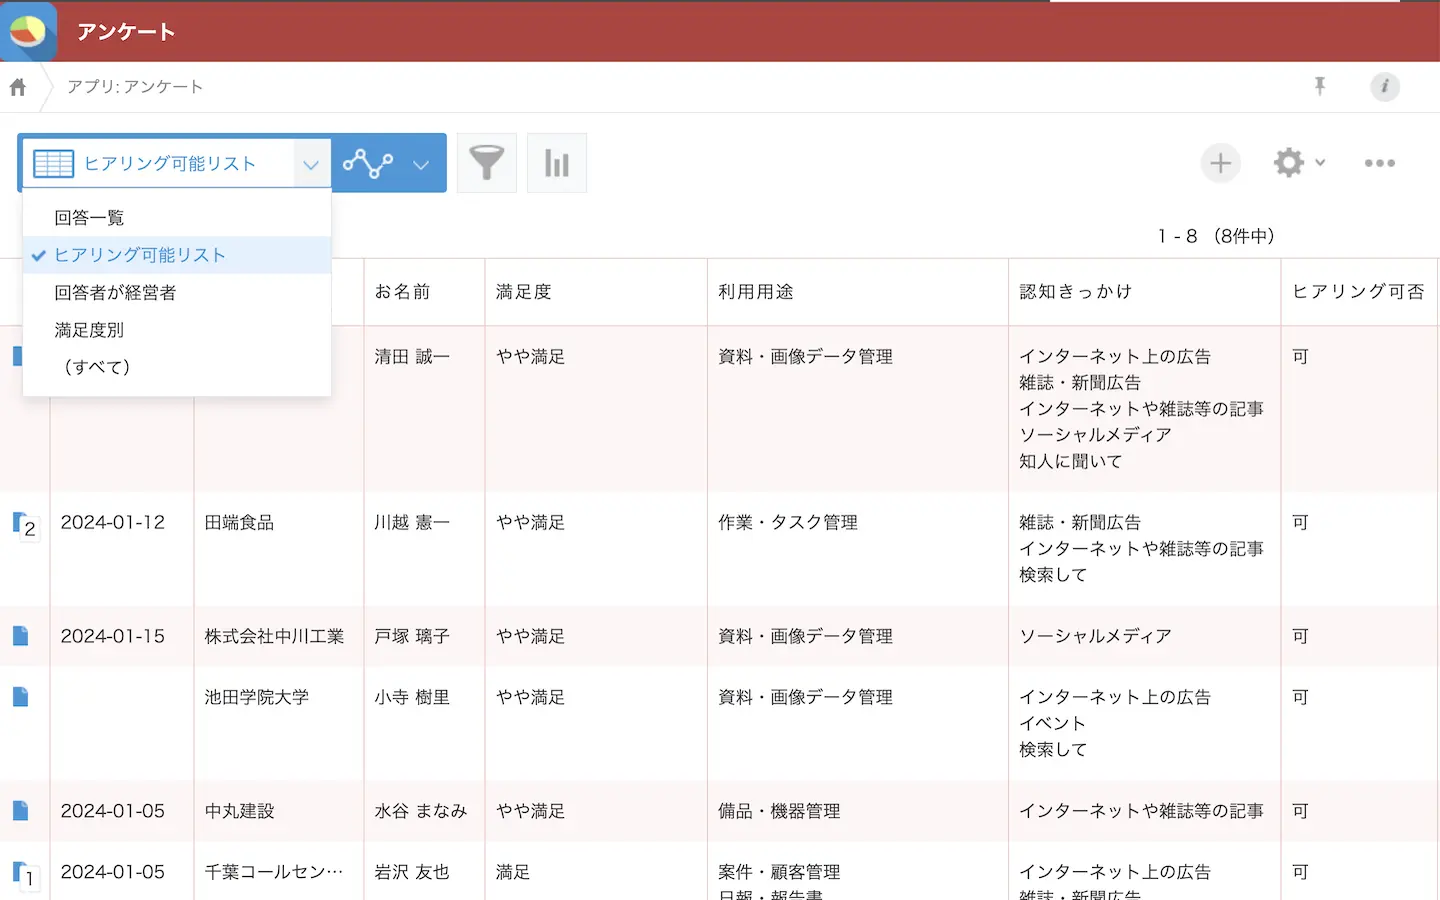1440x900 pixels.
Task: Open the filter funnel icon
Action: (487, 163)
